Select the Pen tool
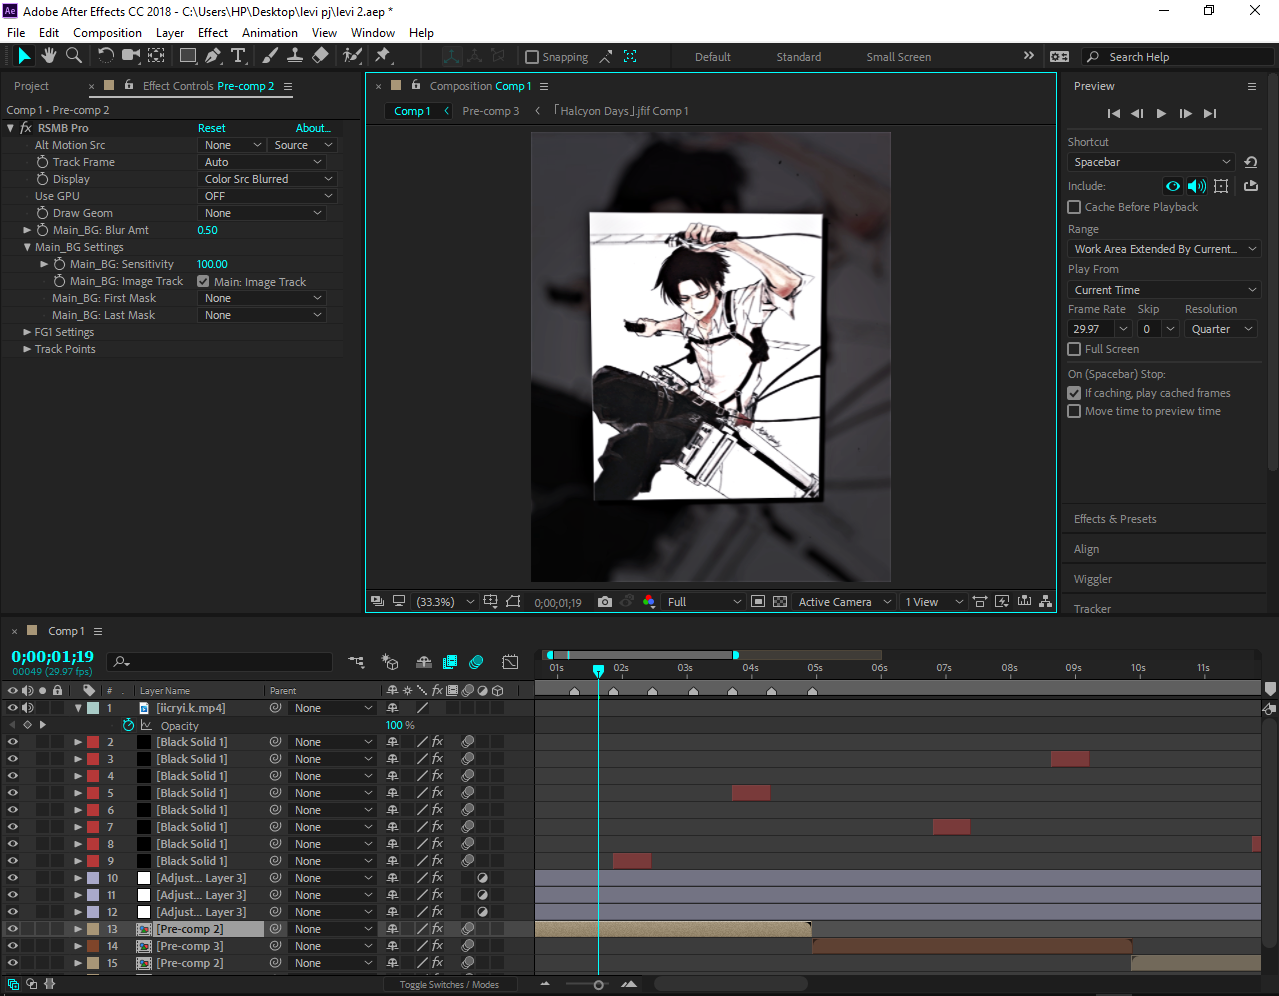Screen dimensions: 1279x996 click(212, 56)
